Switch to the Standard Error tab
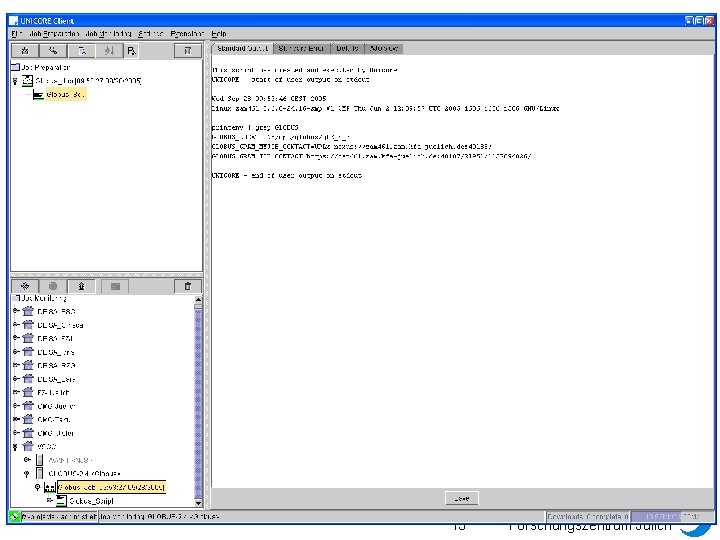Viewport: 720px width, 540px height. (301, 48)
